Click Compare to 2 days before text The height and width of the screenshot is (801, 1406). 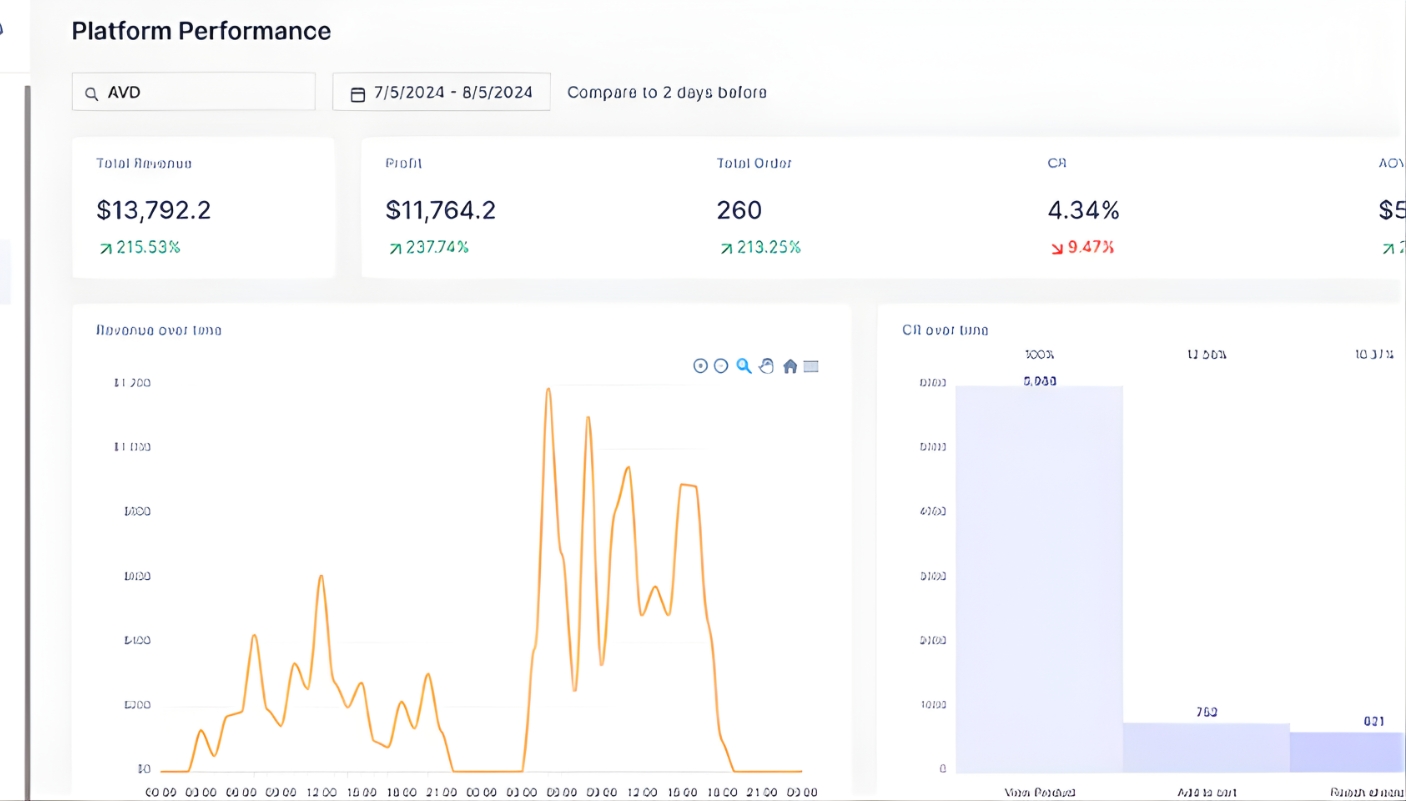coord(666,92)
